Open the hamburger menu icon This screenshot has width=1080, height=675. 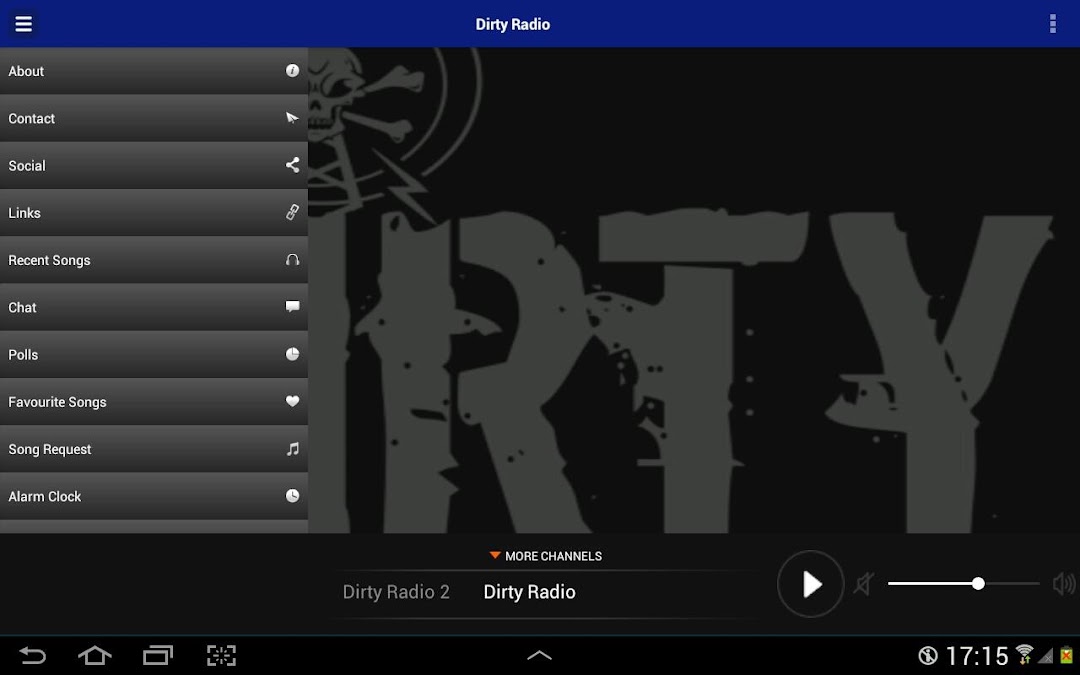(x=23, y=24)
